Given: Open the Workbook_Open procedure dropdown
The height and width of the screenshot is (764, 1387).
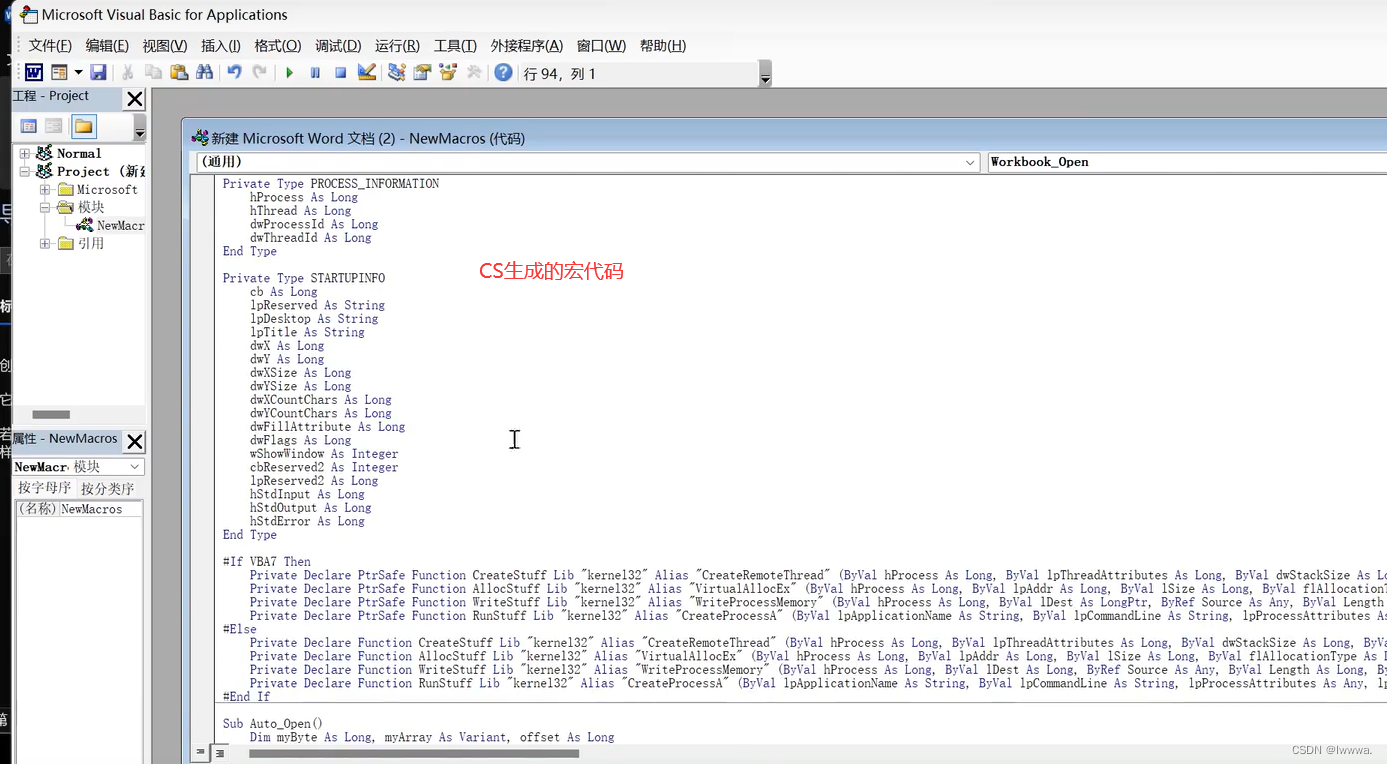Looking at the screenshot, I should coord(1187,162).
